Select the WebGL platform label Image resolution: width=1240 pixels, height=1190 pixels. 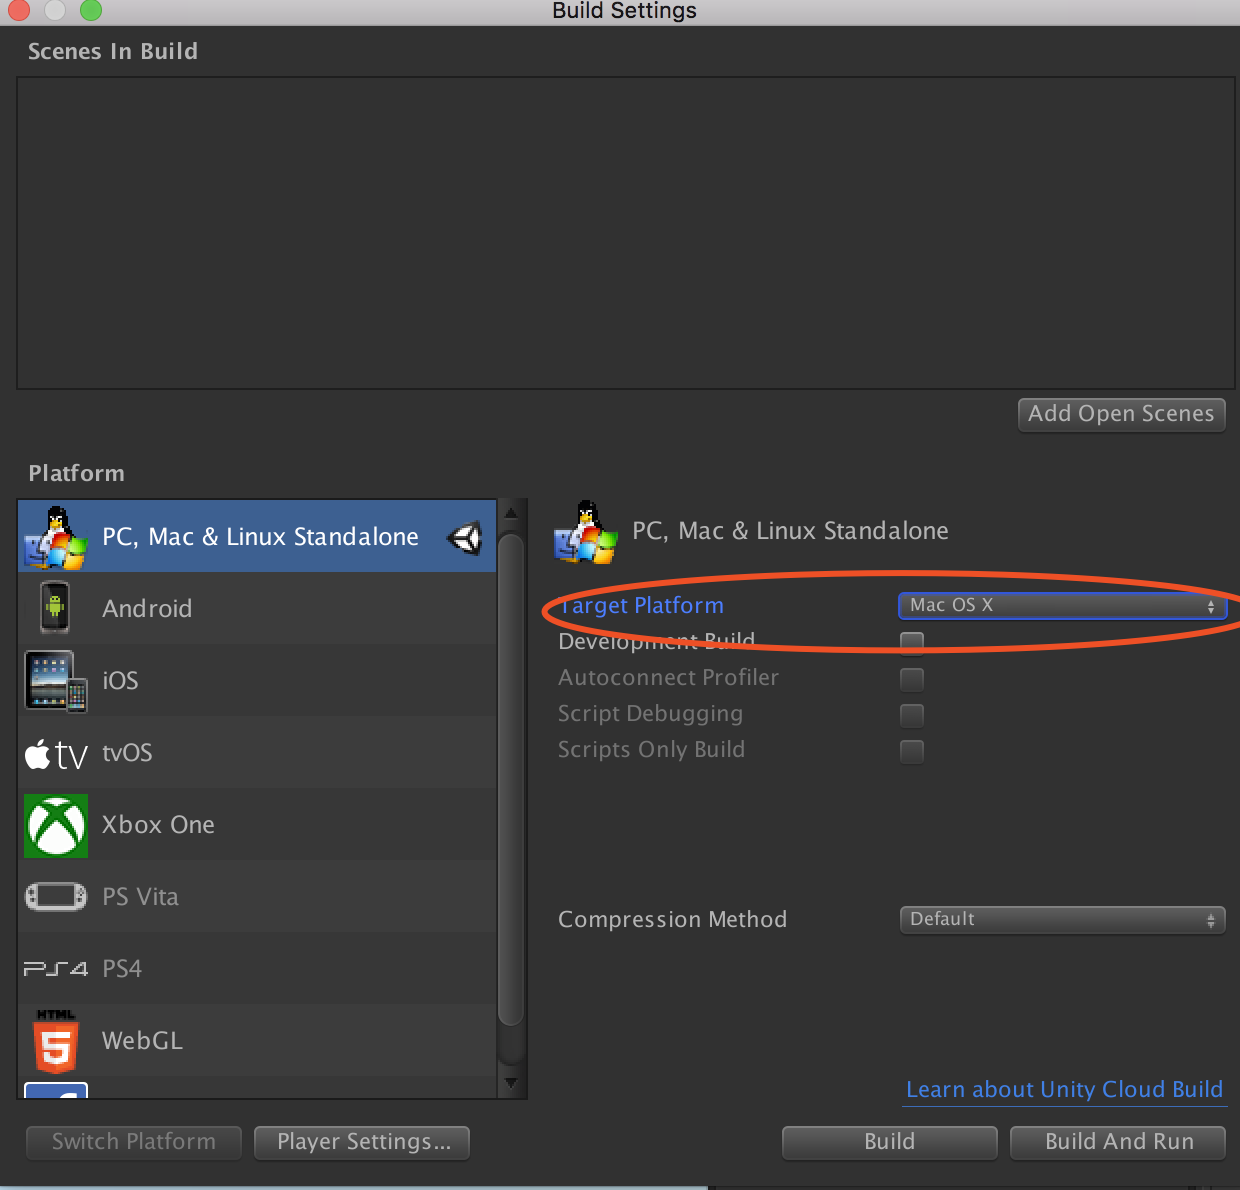point(142,1041)
